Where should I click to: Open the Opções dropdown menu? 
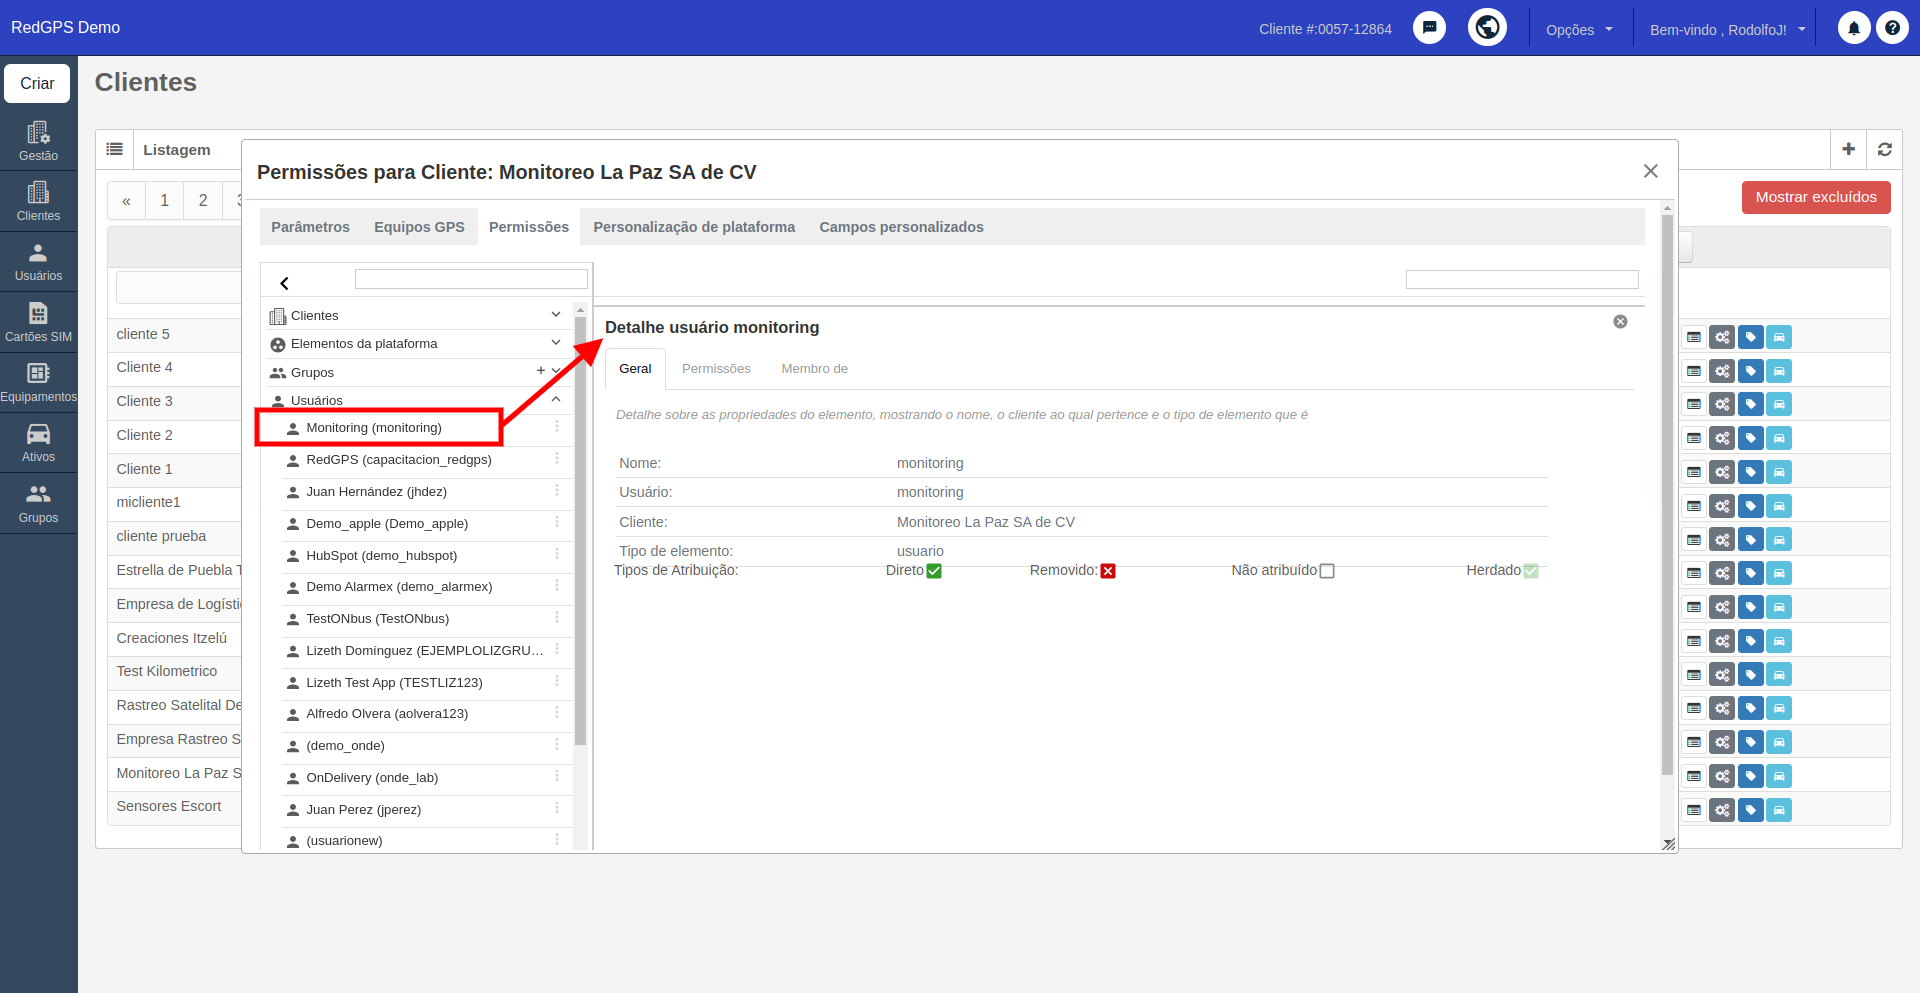click(1579, 29)
